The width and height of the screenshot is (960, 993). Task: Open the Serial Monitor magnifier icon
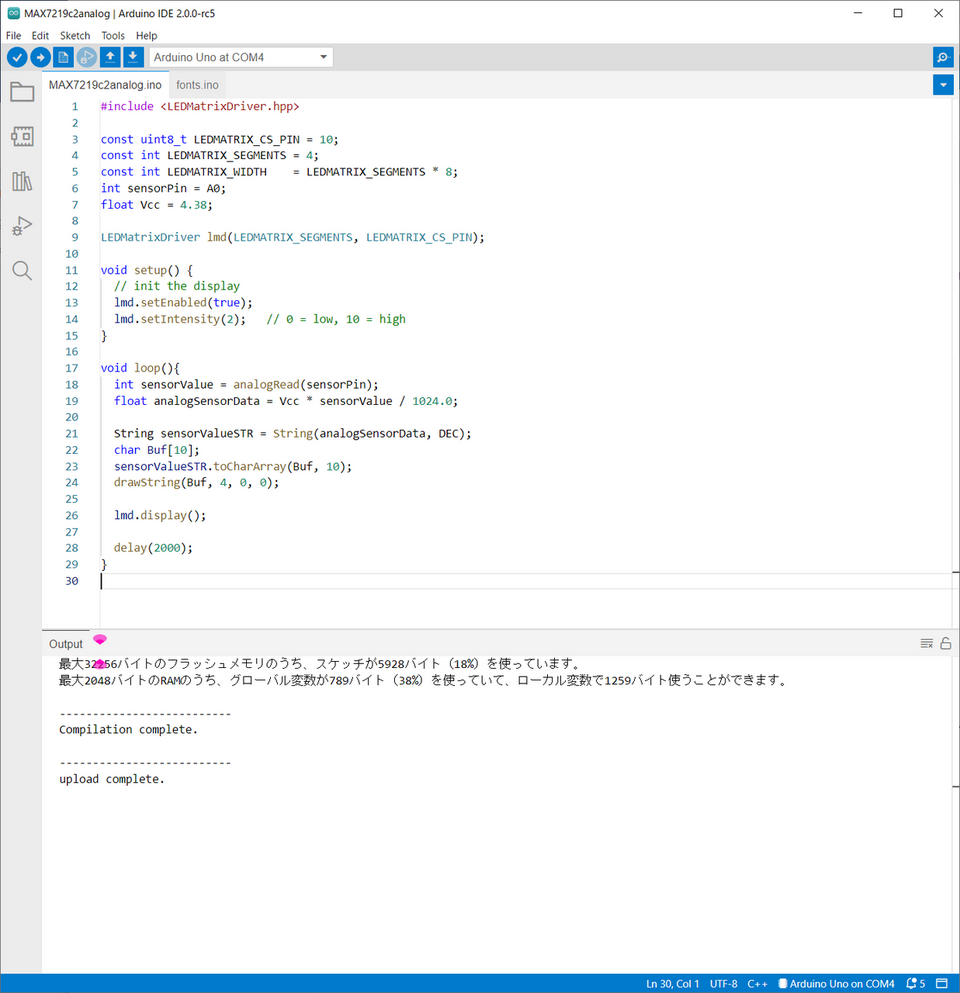[942, 57]
